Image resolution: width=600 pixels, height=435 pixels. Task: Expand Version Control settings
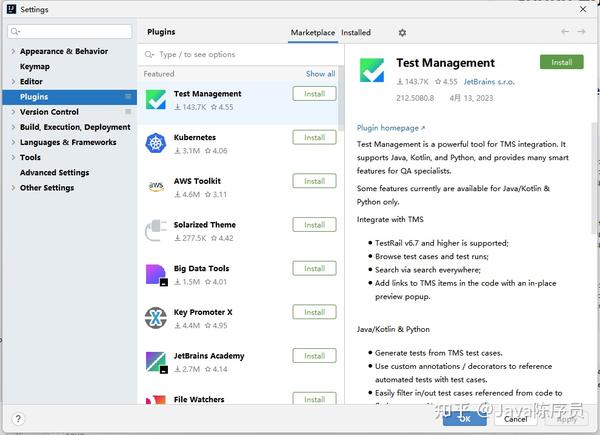(x=13, y=112)
